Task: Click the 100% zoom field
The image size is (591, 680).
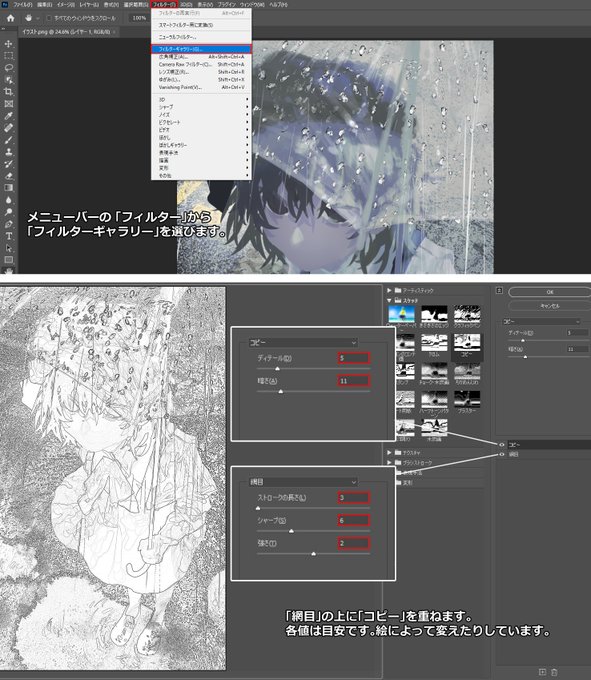Action: point(139,18)
